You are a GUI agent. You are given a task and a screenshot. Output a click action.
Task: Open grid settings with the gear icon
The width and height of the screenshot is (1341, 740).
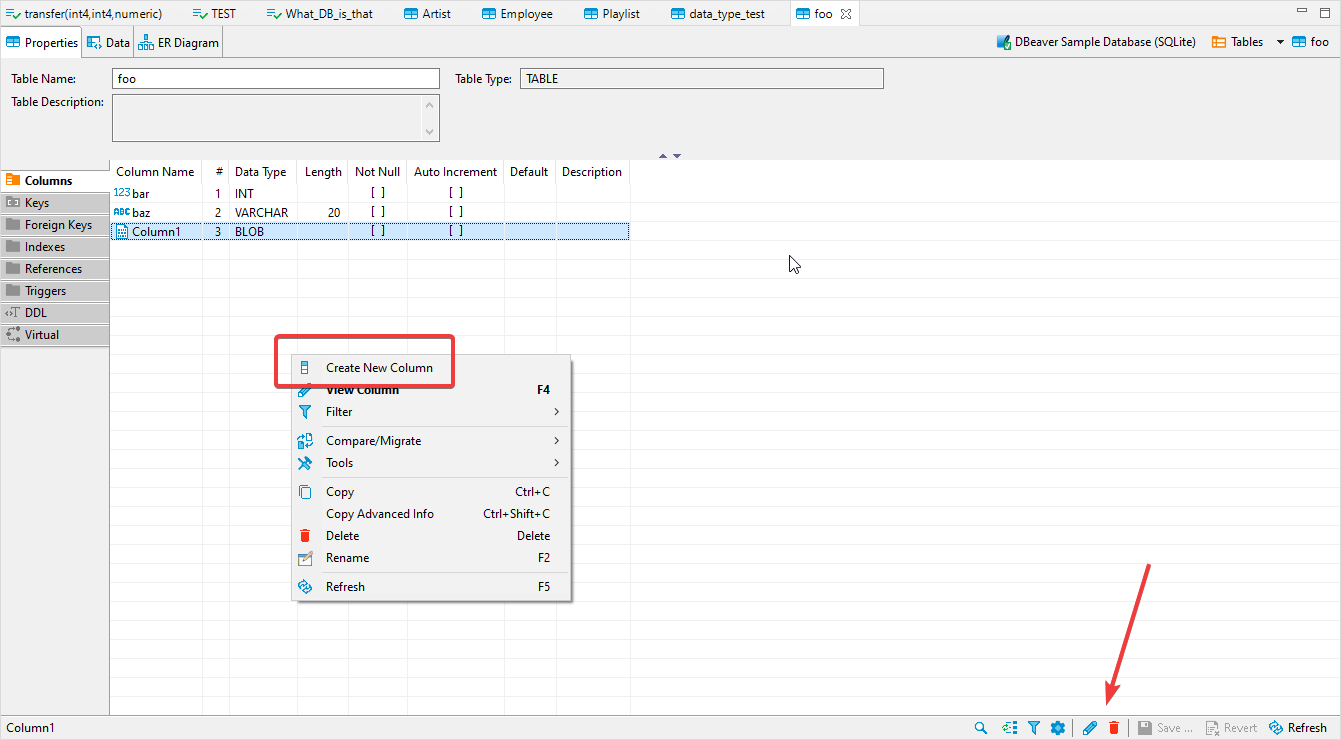click(x=1058, y=727)
